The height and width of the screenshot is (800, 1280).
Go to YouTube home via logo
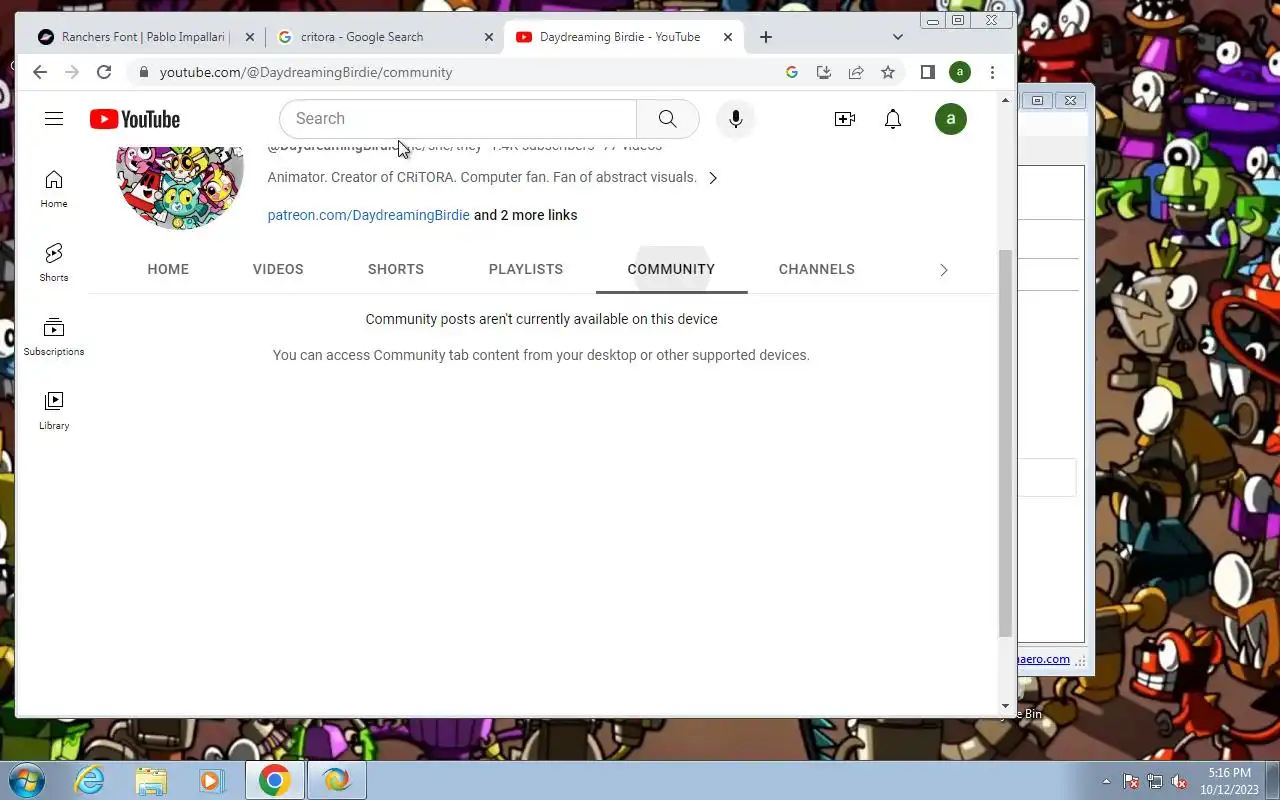pos(135,119)
